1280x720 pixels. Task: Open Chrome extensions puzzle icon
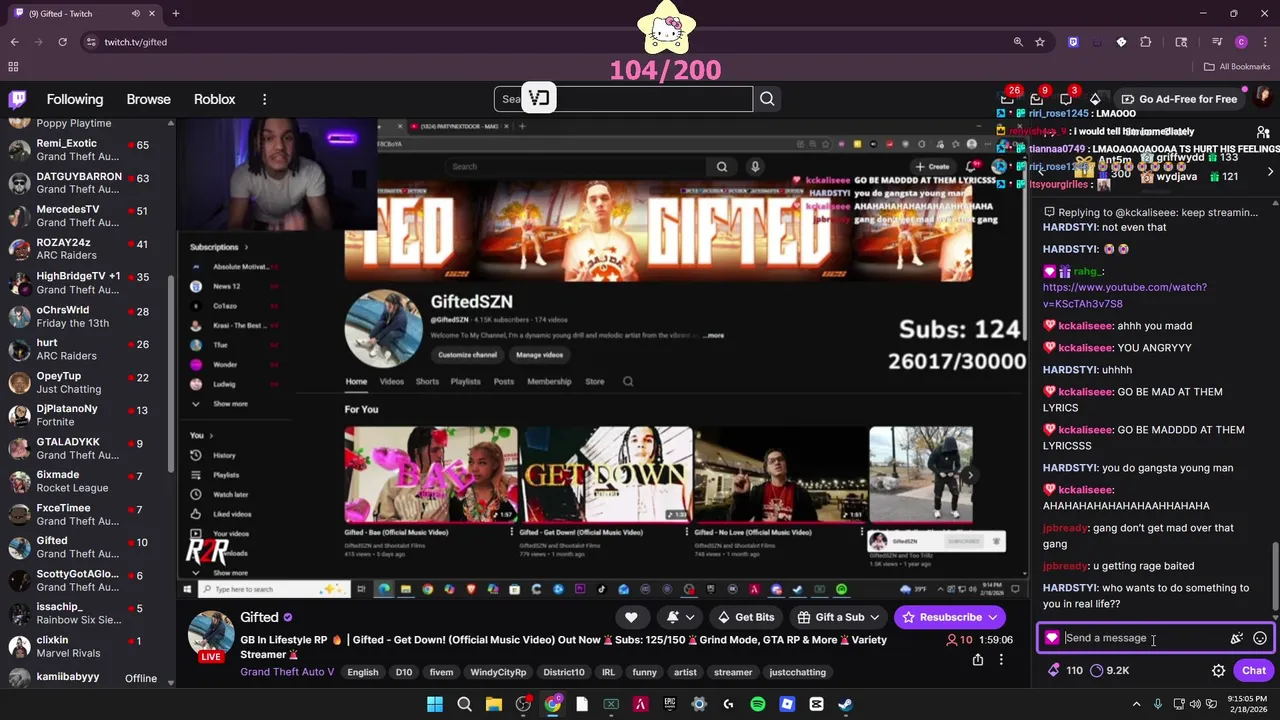(x=1146, y=42)
